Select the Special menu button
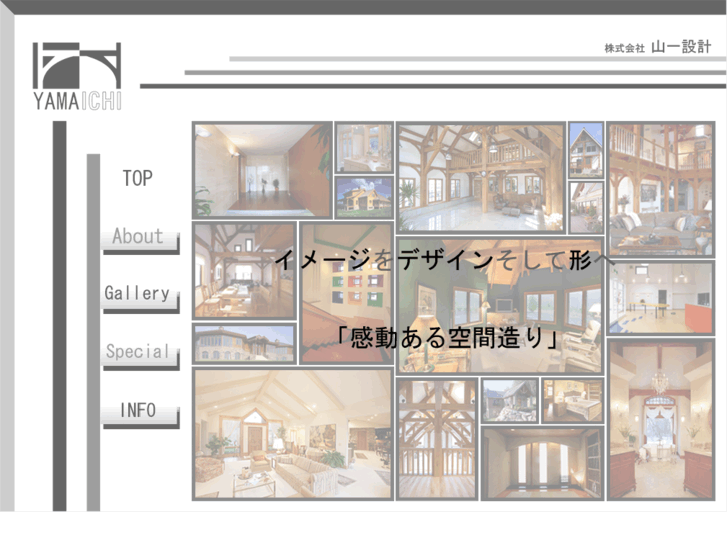Screen dimensions: 727x545 [x=140, y=354]
